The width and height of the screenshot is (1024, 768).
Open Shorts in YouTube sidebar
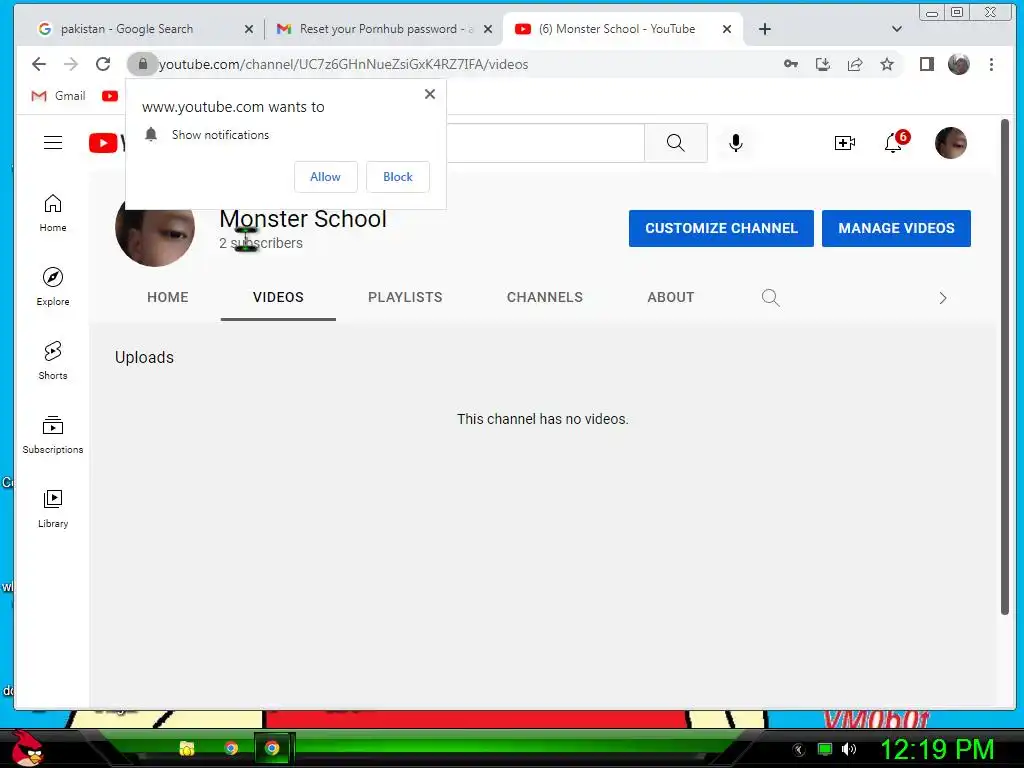[x=53, y=360]
